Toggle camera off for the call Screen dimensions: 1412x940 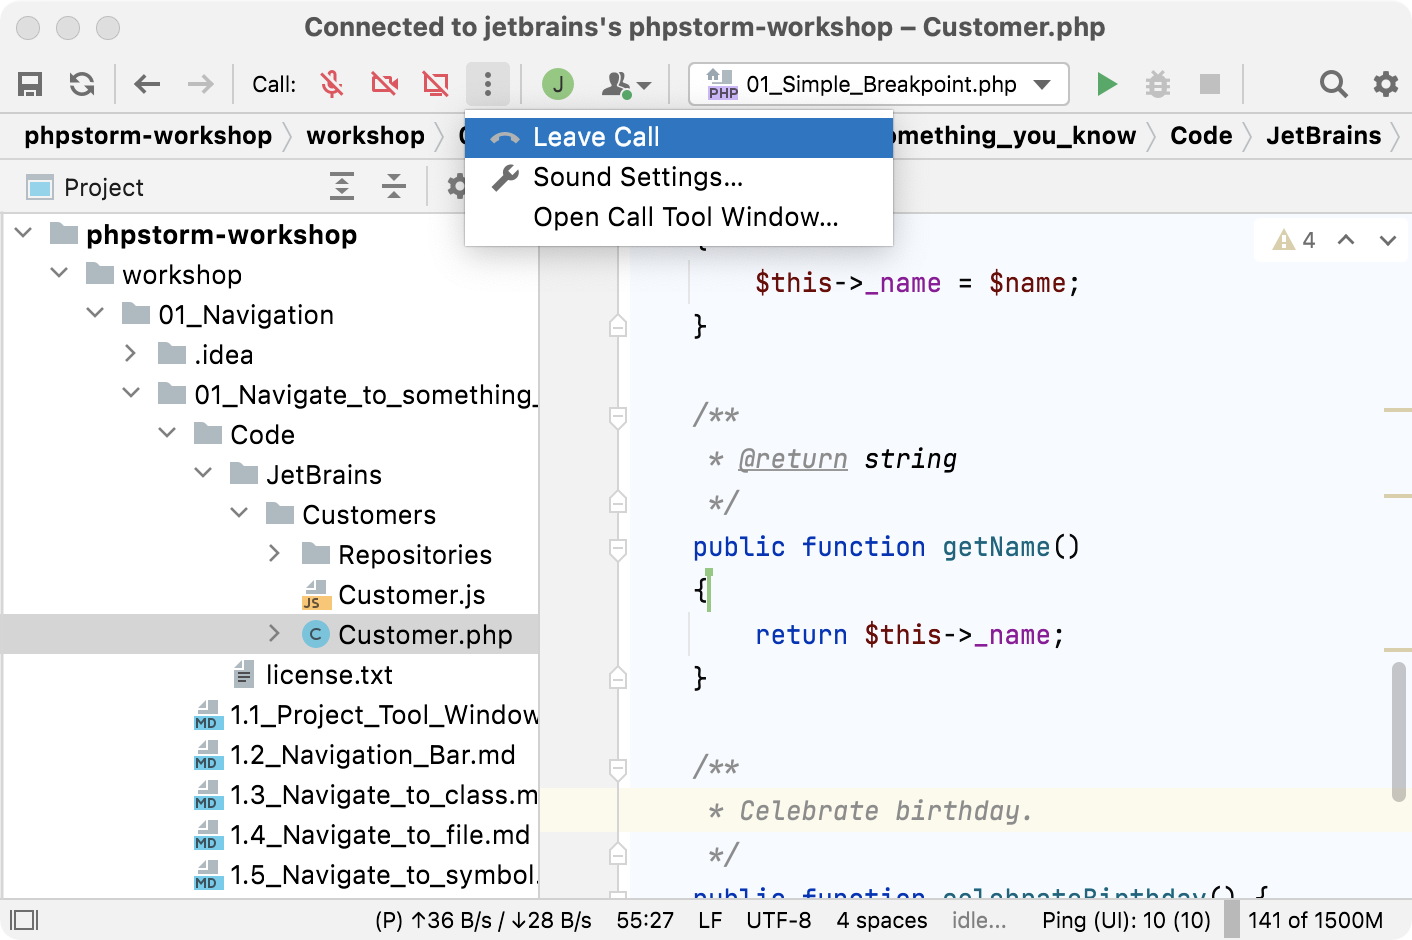coord(384,84)
